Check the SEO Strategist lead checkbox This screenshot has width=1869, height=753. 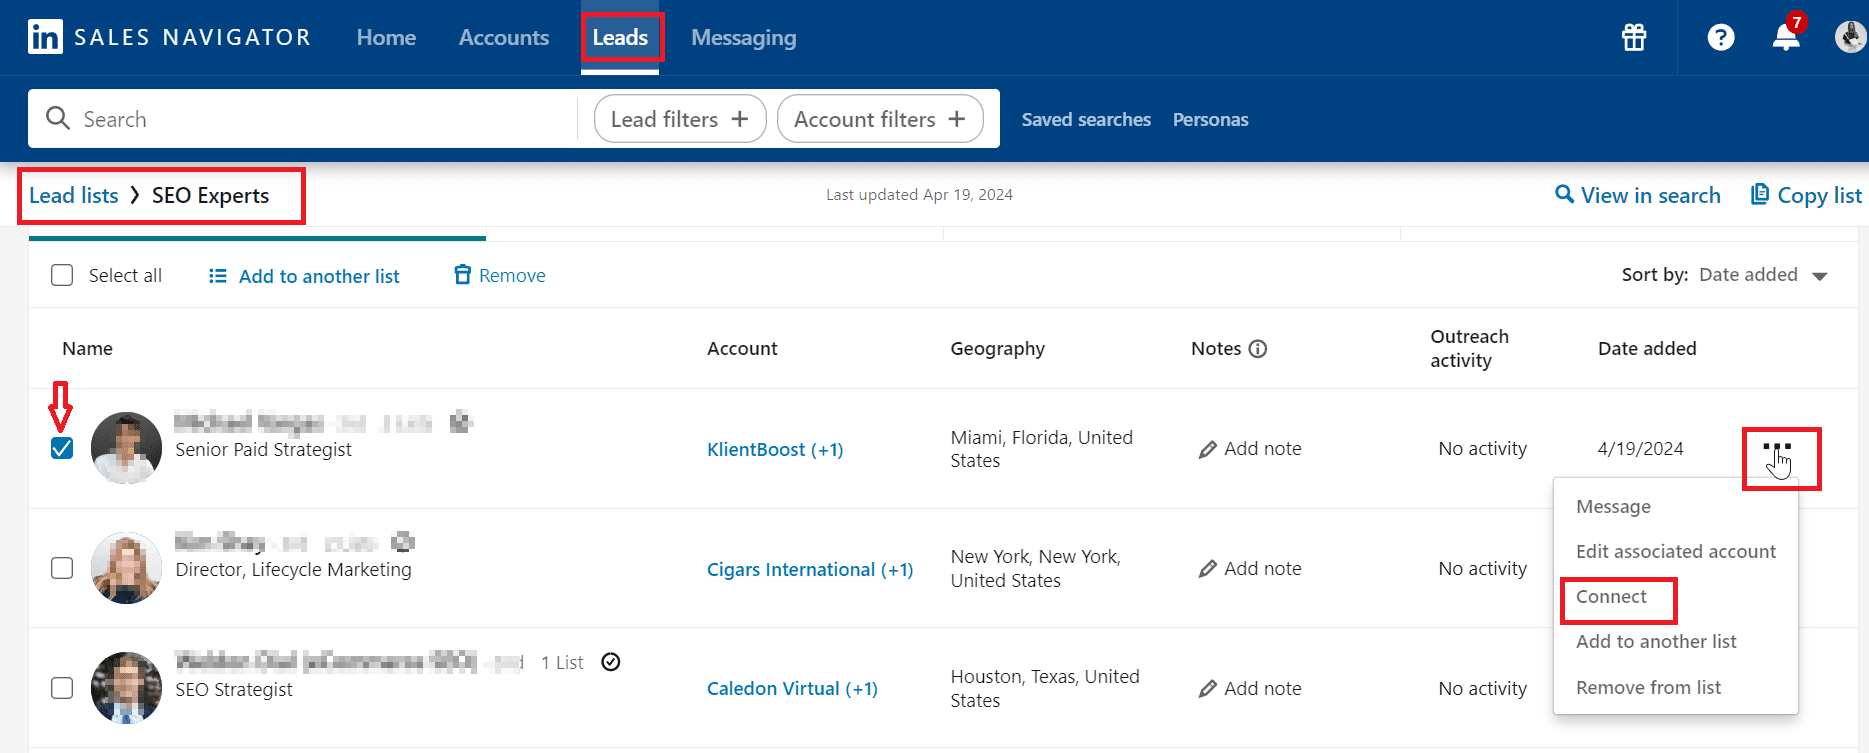coord(62,688)
